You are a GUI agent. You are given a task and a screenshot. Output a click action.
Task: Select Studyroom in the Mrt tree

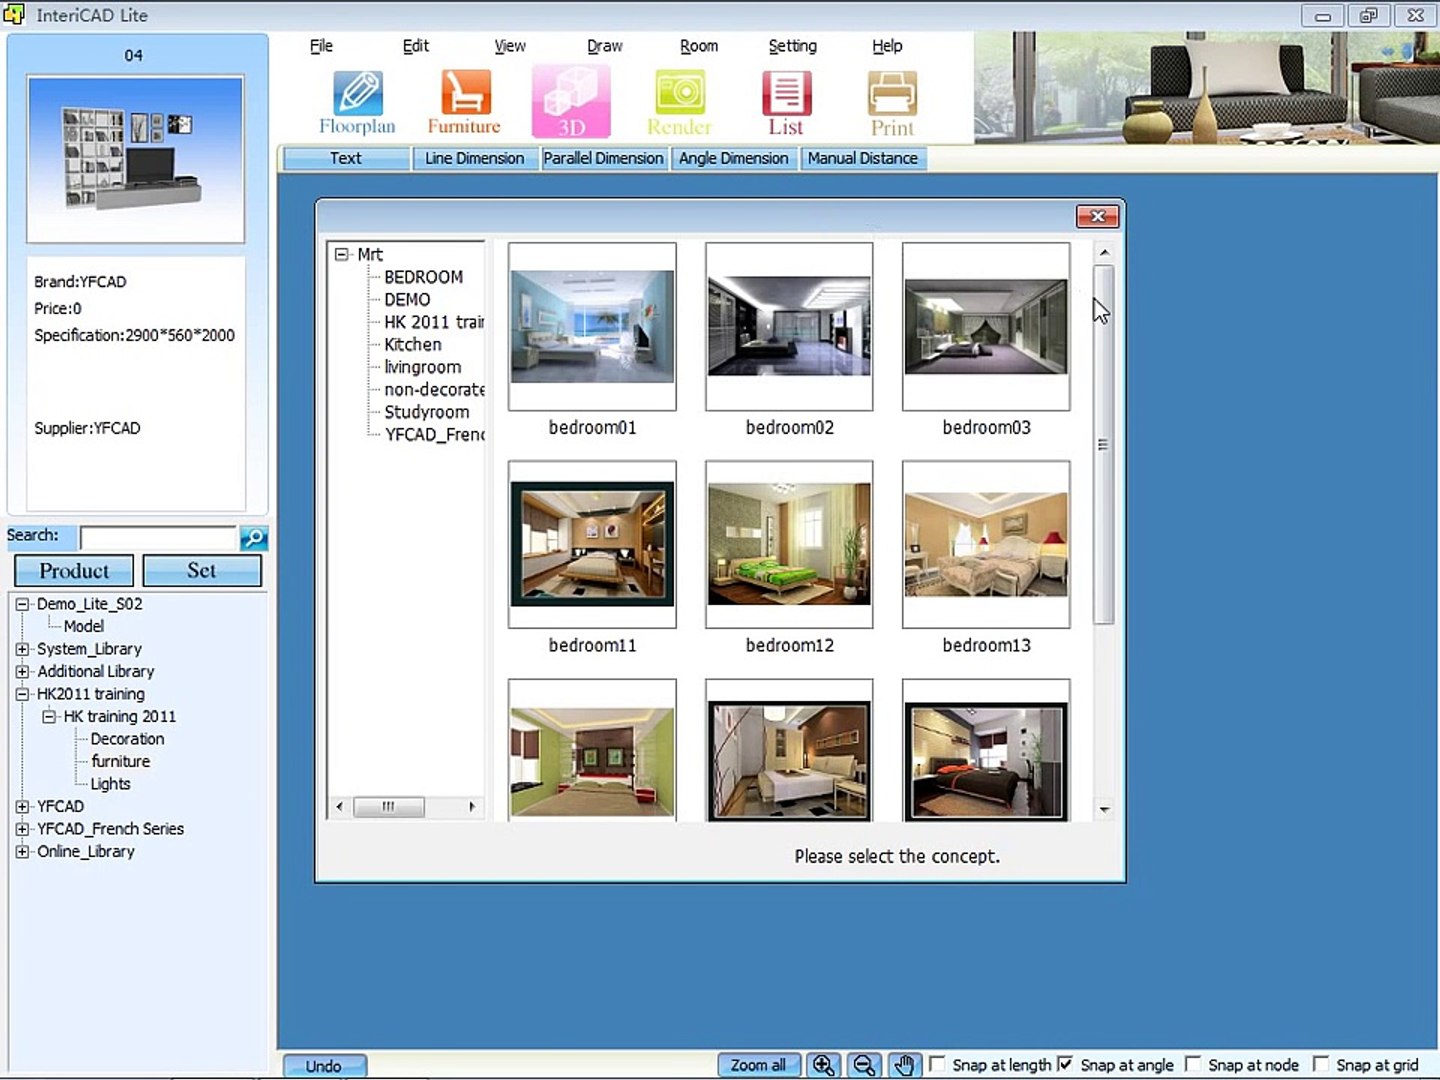pyautogui.click(x=427, y=412)
